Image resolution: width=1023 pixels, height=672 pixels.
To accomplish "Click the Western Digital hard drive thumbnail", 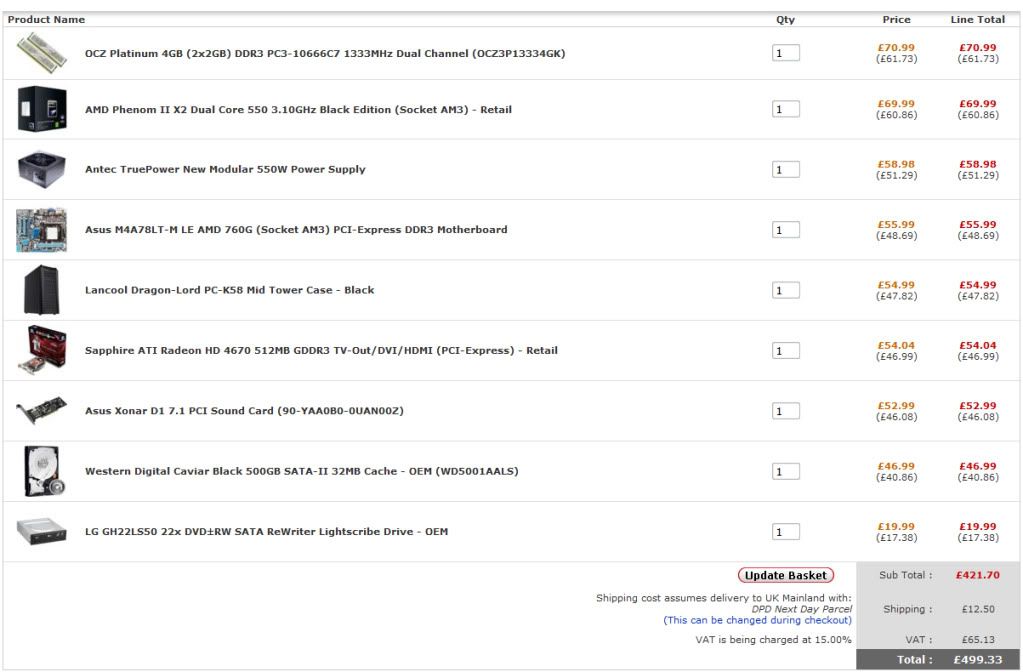I will click(x=44, y=471).
